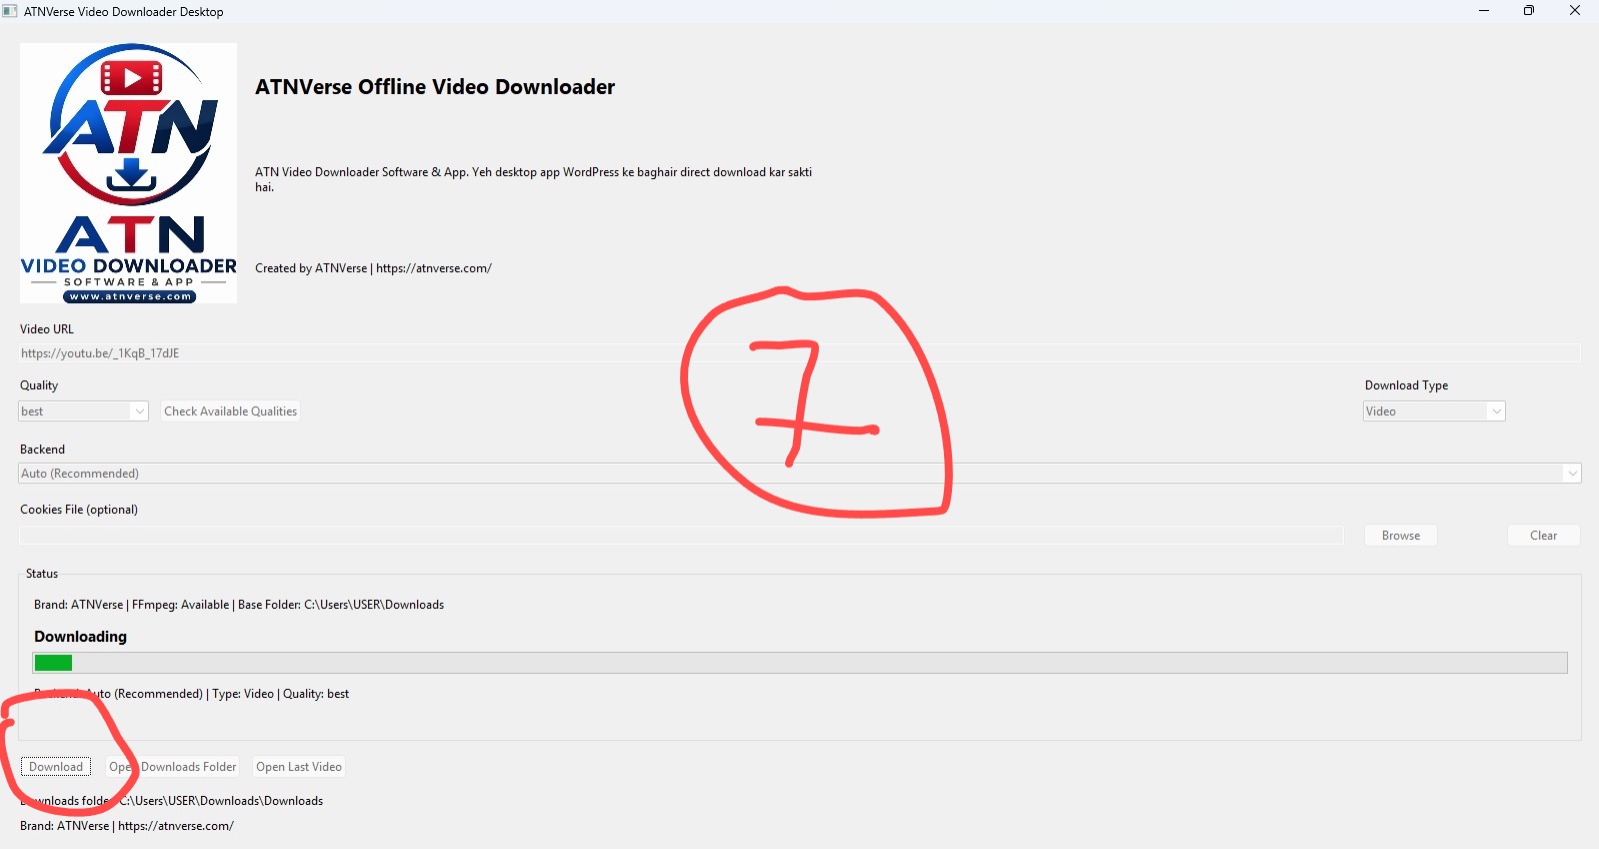Minimize the ATNVerse window
1599x849 pixels.
coord(1484,11)
